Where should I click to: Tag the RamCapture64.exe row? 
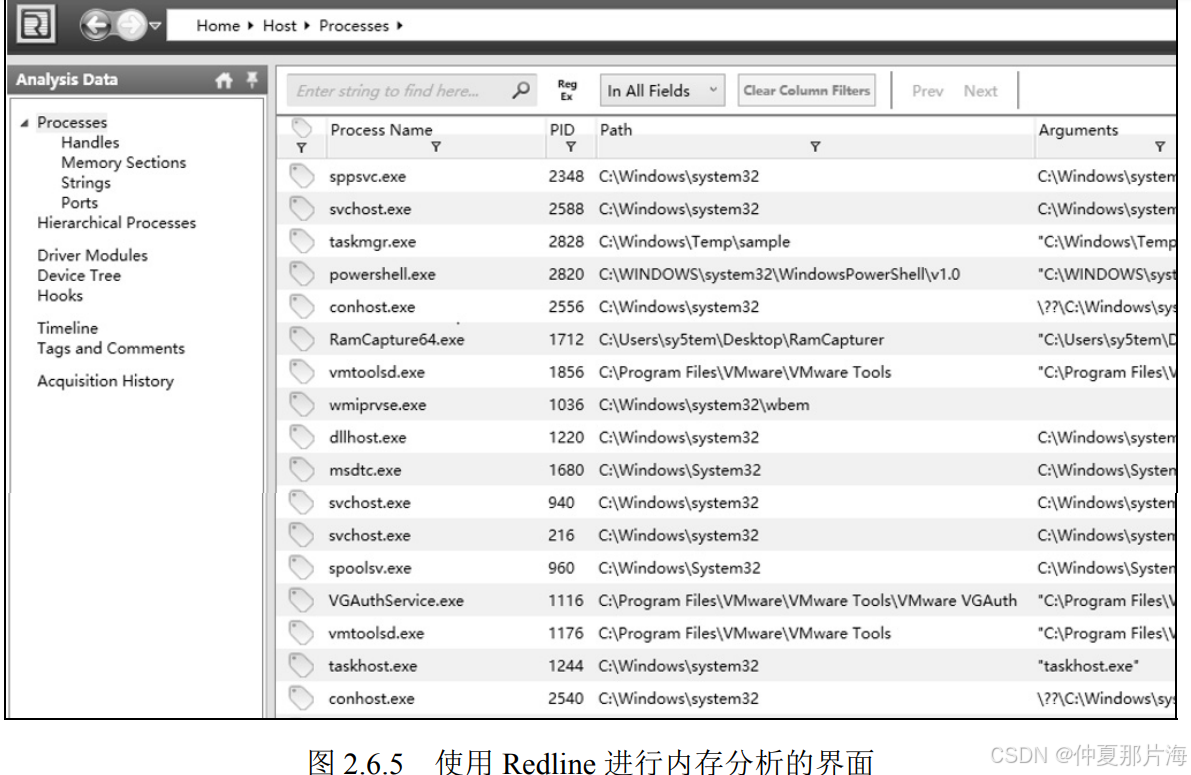point(302,340)
